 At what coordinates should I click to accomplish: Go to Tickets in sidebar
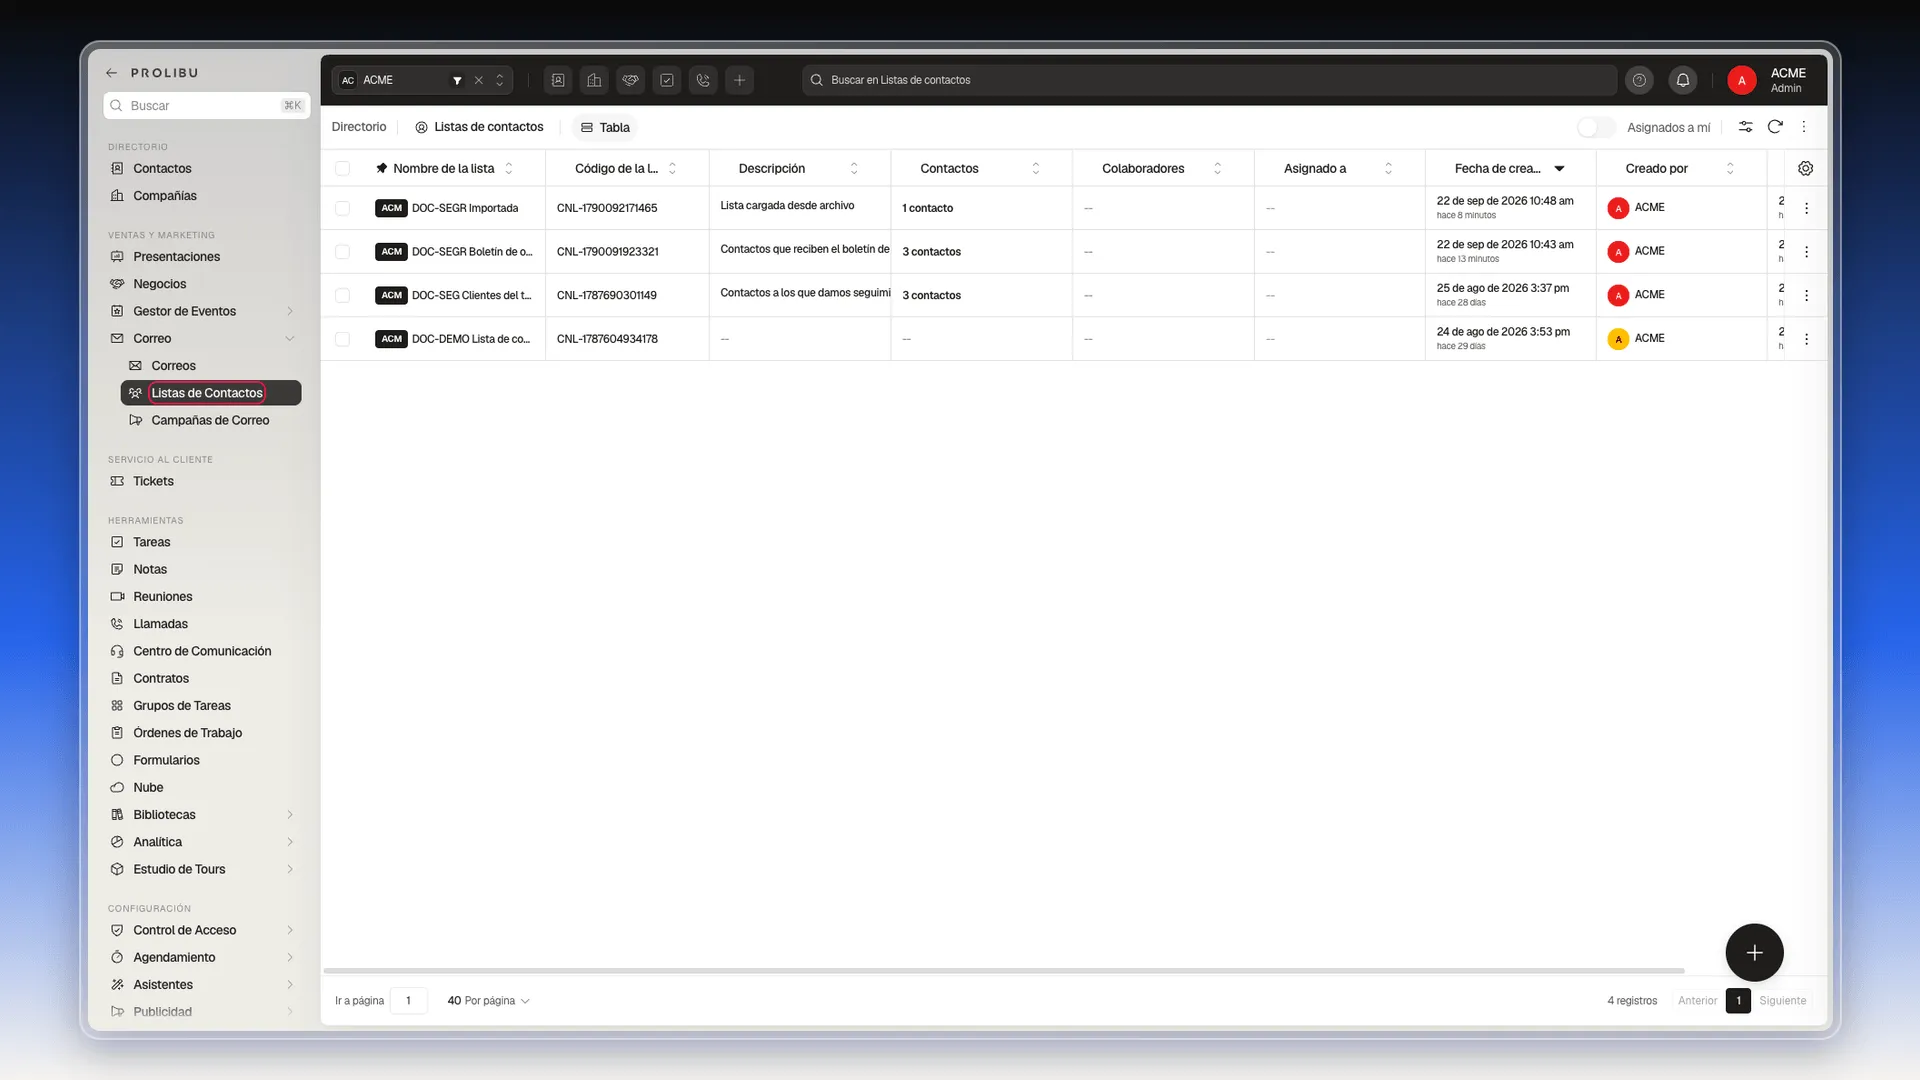(153, 481)
